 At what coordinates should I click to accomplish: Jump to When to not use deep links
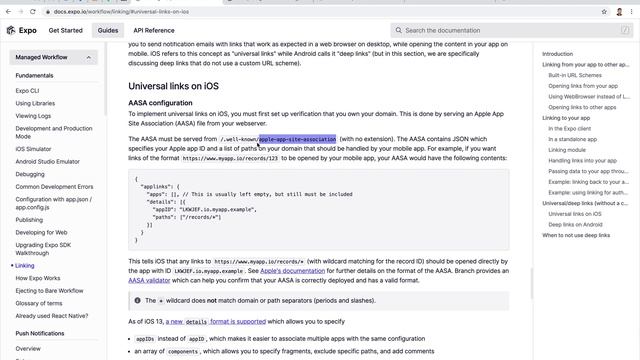pos(576,235)
